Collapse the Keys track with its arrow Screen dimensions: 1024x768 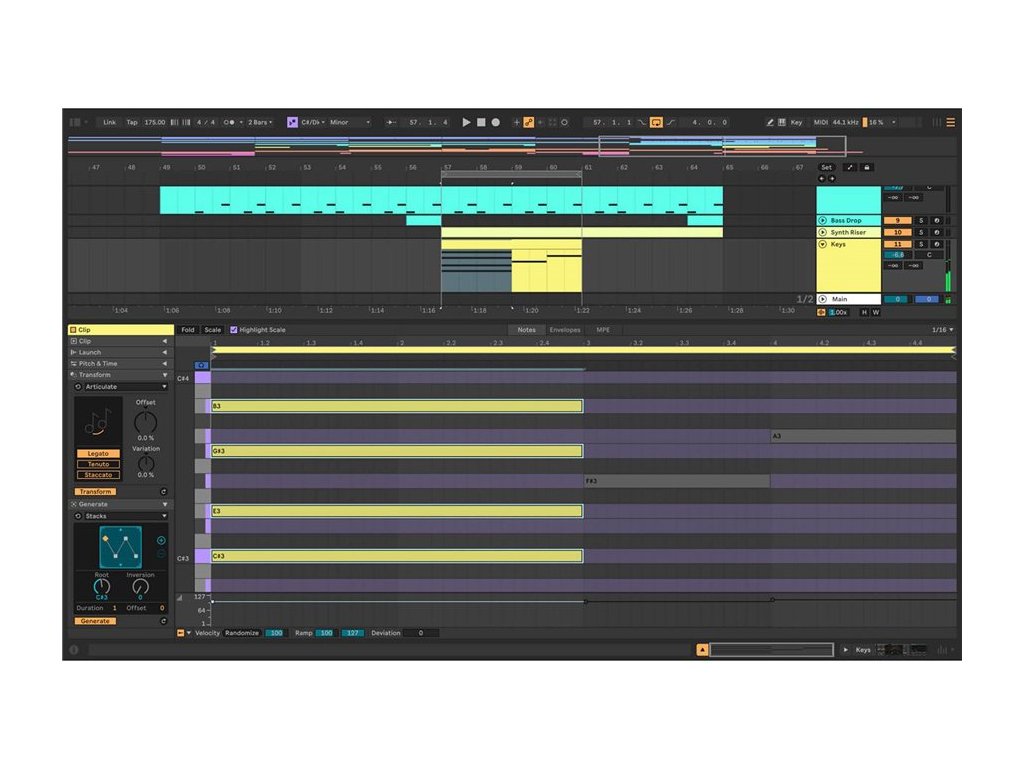coord(823,244)
